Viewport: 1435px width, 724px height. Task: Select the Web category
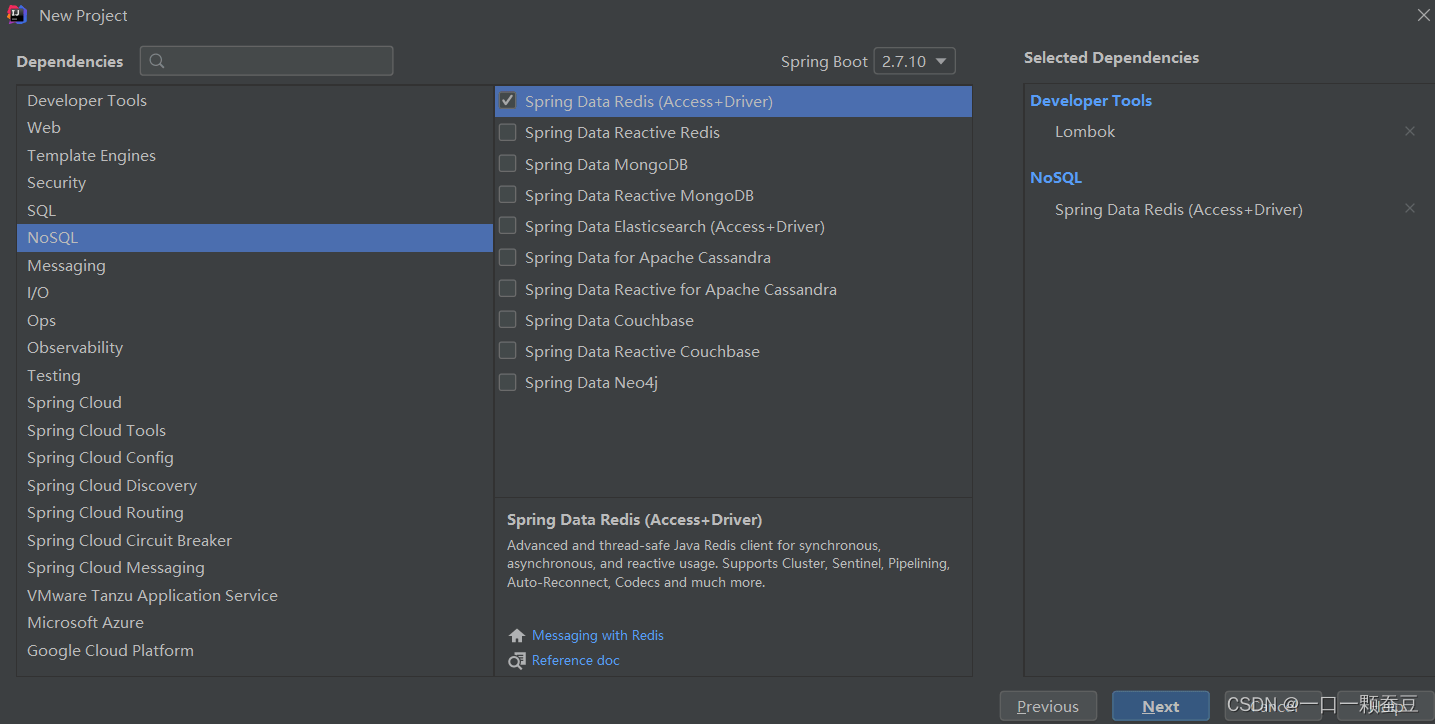tap(255, 128)
